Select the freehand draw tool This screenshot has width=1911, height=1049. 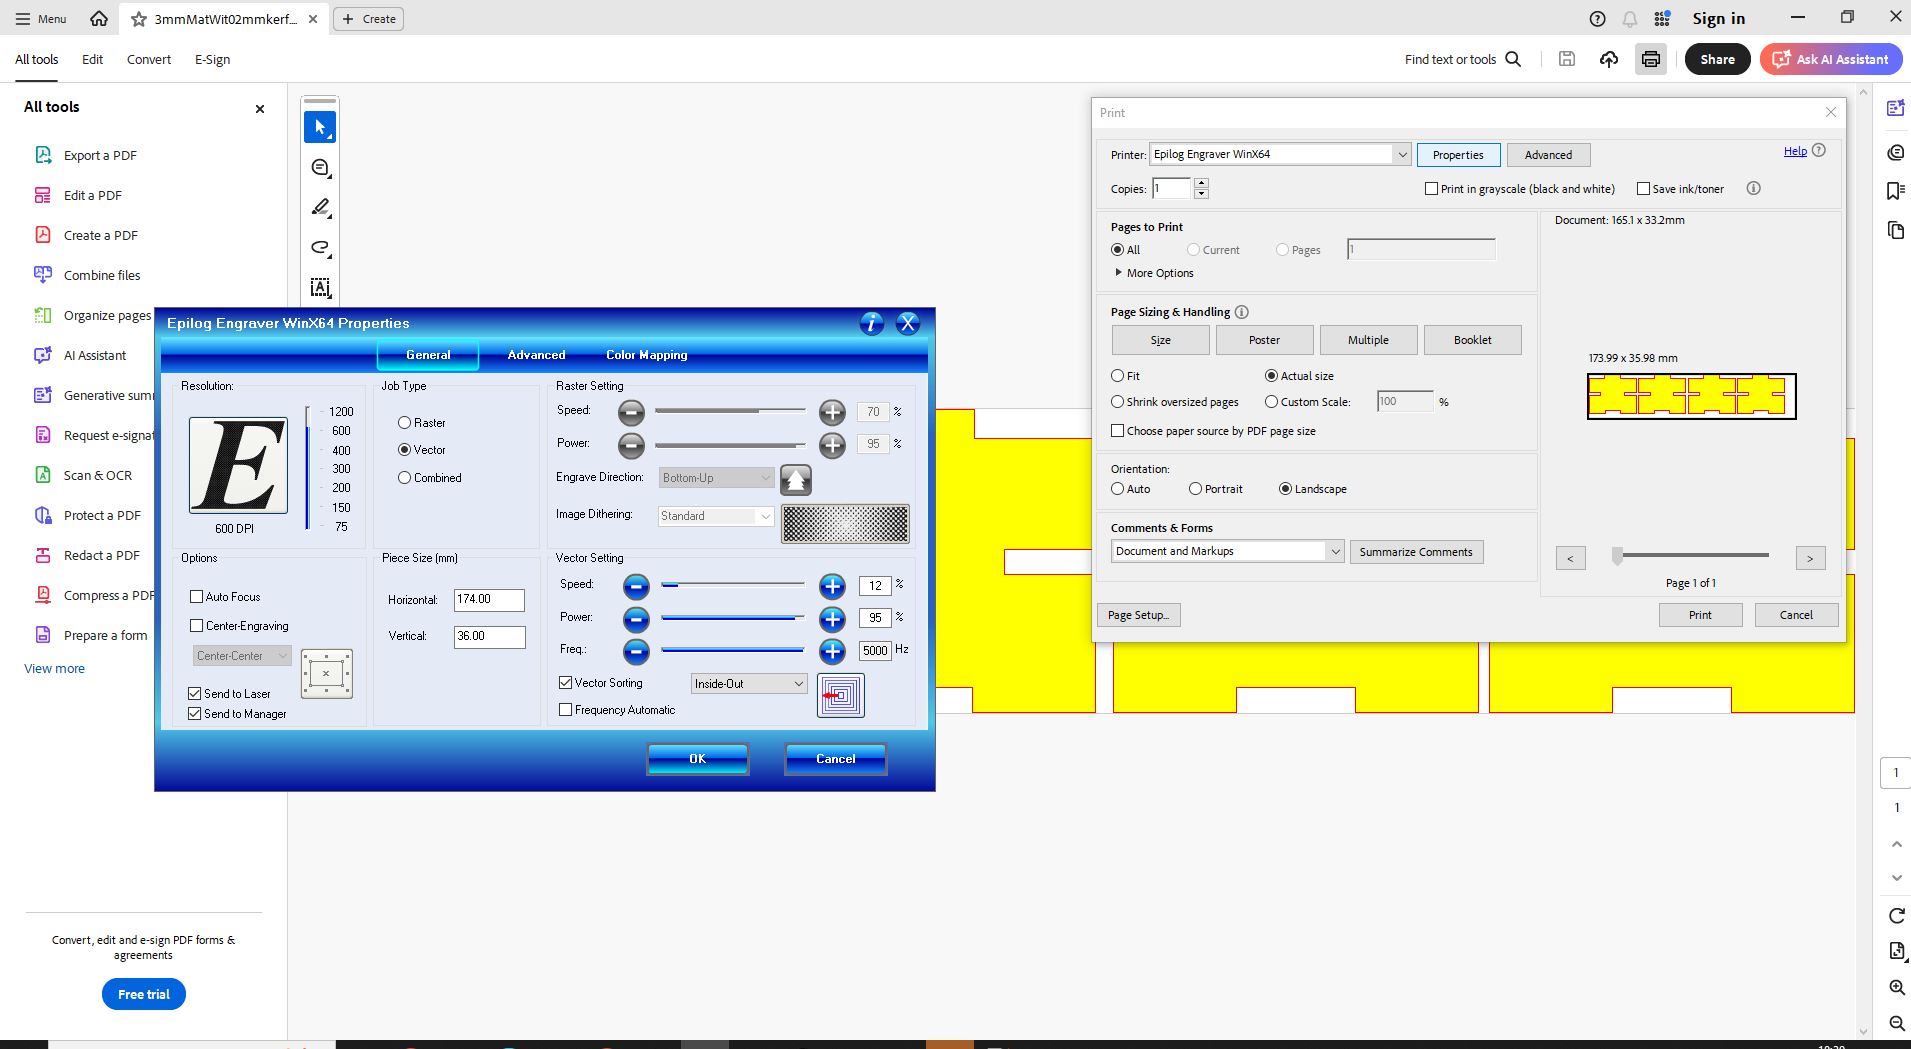pyautogui.click(x=320, y=247)
